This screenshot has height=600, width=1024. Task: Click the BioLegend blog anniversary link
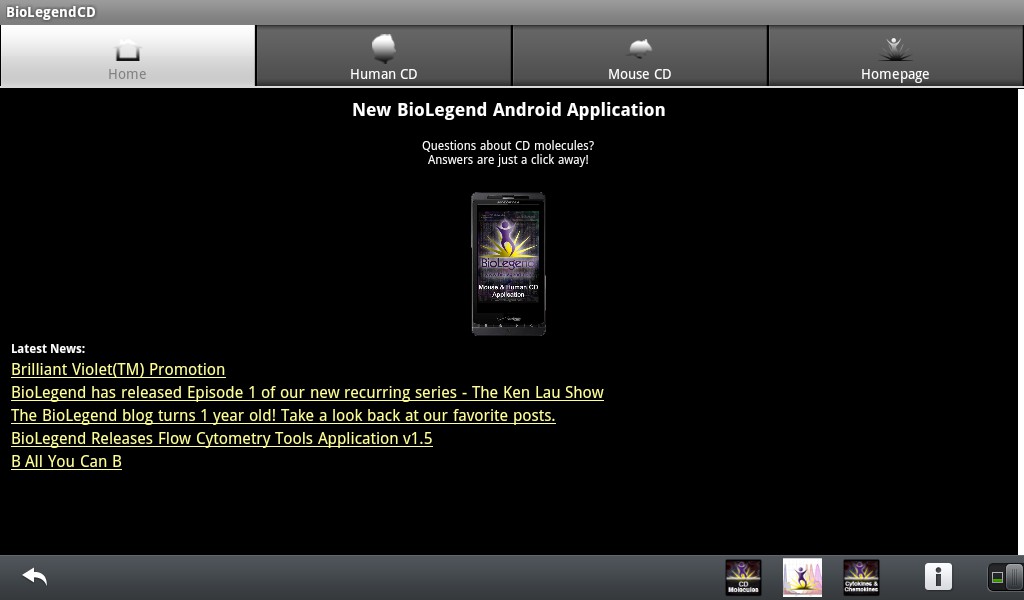(x=282, y=415)
